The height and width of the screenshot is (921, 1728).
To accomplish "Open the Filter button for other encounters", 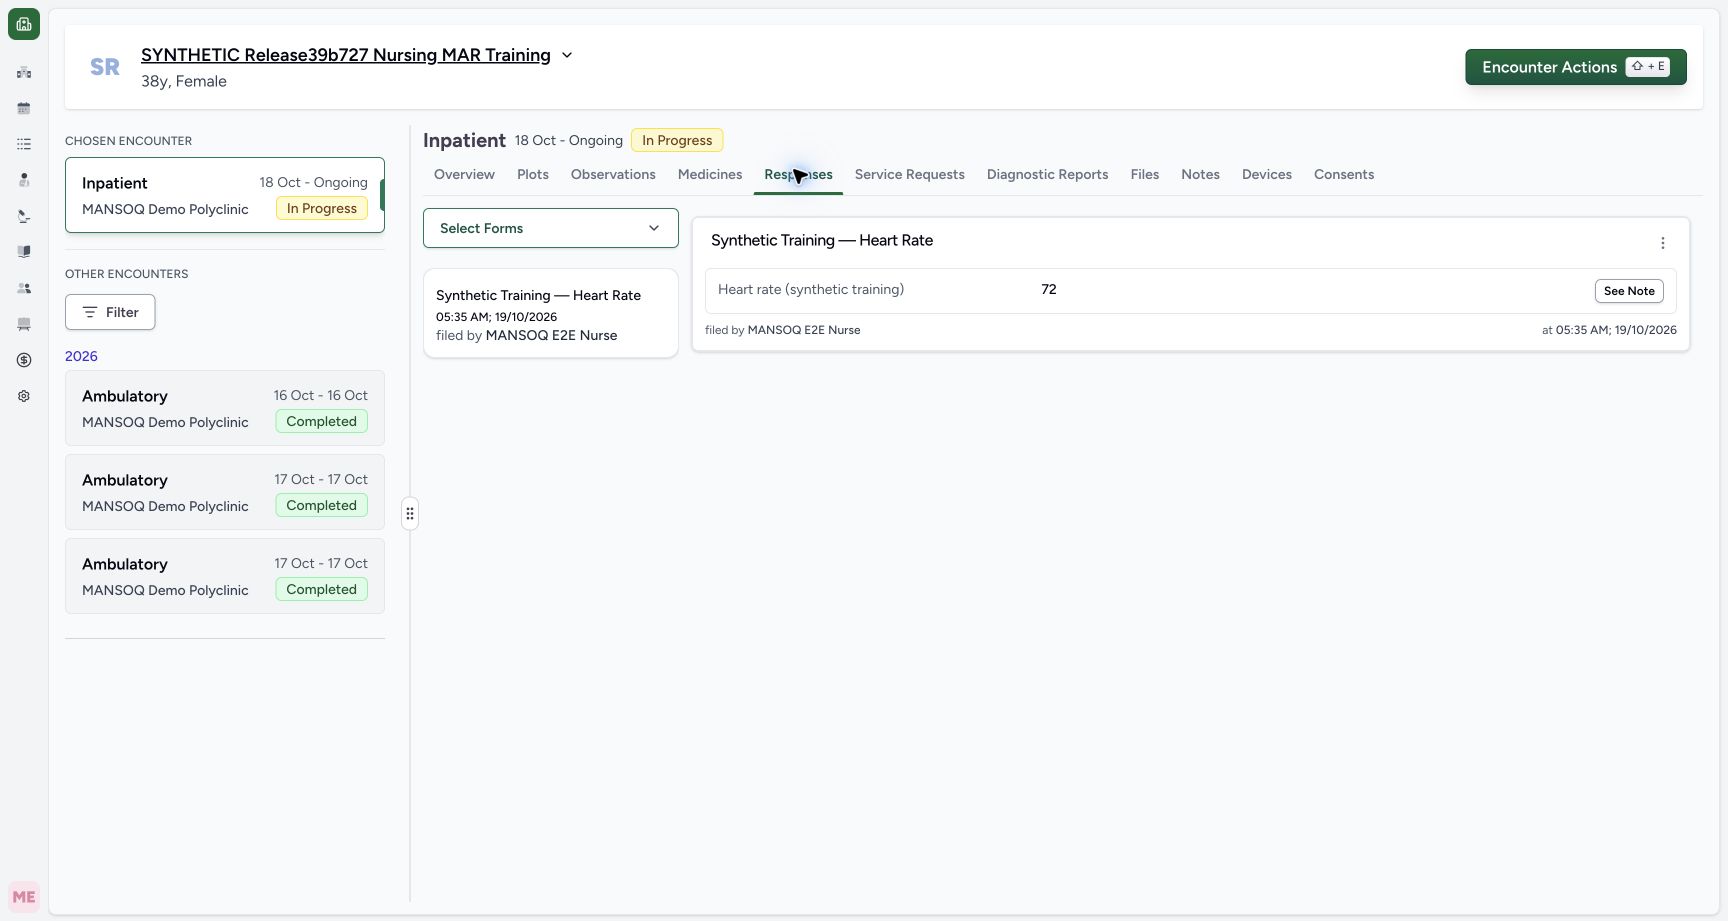I will click(x=110, y=312).
